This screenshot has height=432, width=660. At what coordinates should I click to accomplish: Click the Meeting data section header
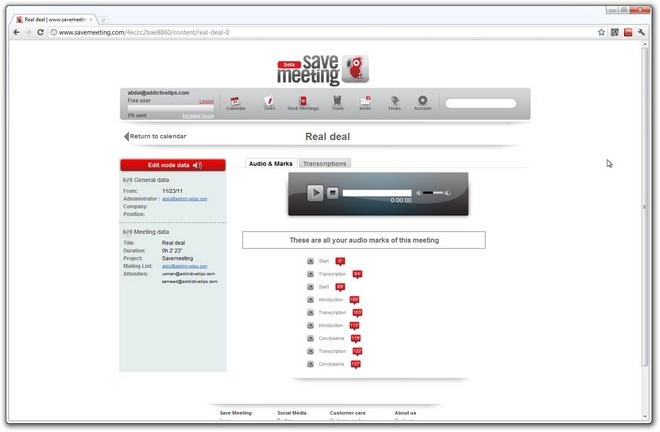click(146, 232)
